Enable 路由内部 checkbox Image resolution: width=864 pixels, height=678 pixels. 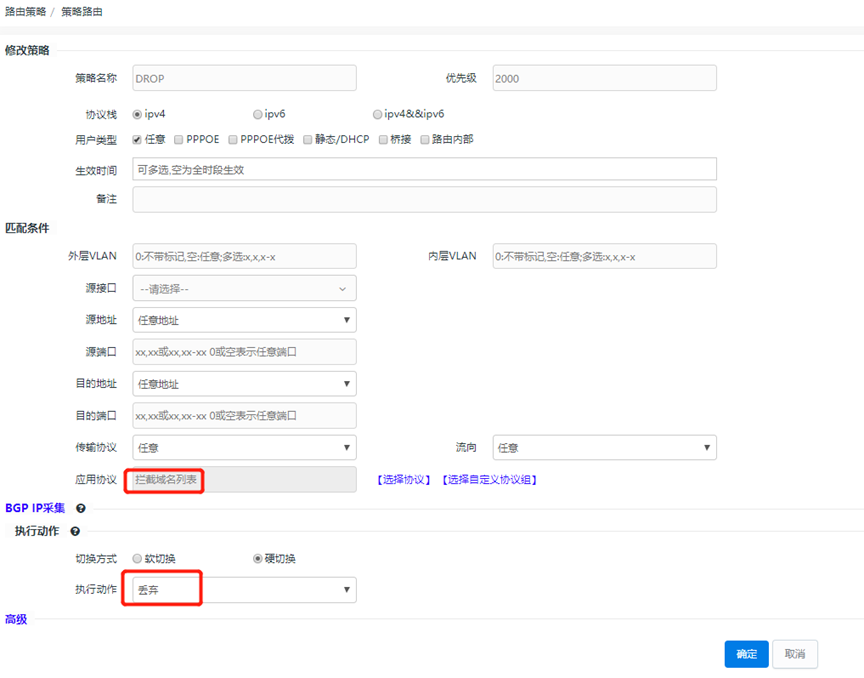(x=425, y=139)
